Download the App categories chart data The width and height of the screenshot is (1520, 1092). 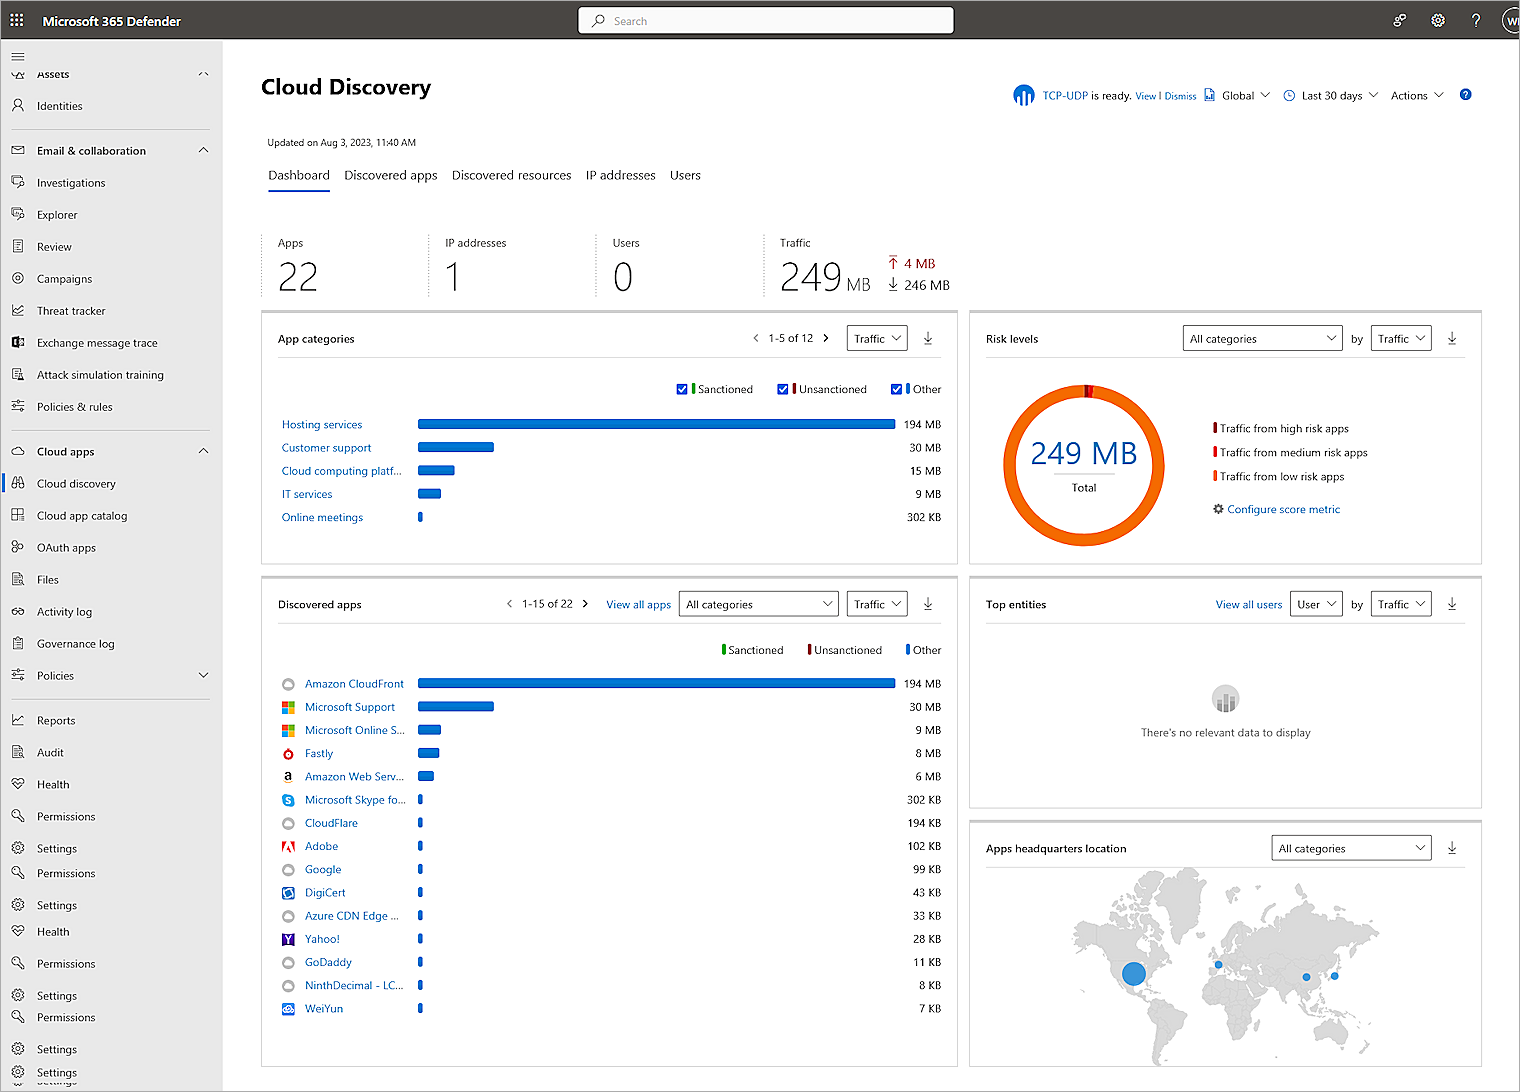point(928,338)
